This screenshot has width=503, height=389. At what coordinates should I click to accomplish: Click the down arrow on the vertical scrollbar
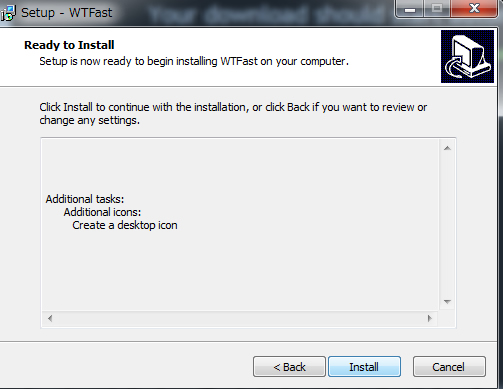pyautogui.click(x=447, y=302)
